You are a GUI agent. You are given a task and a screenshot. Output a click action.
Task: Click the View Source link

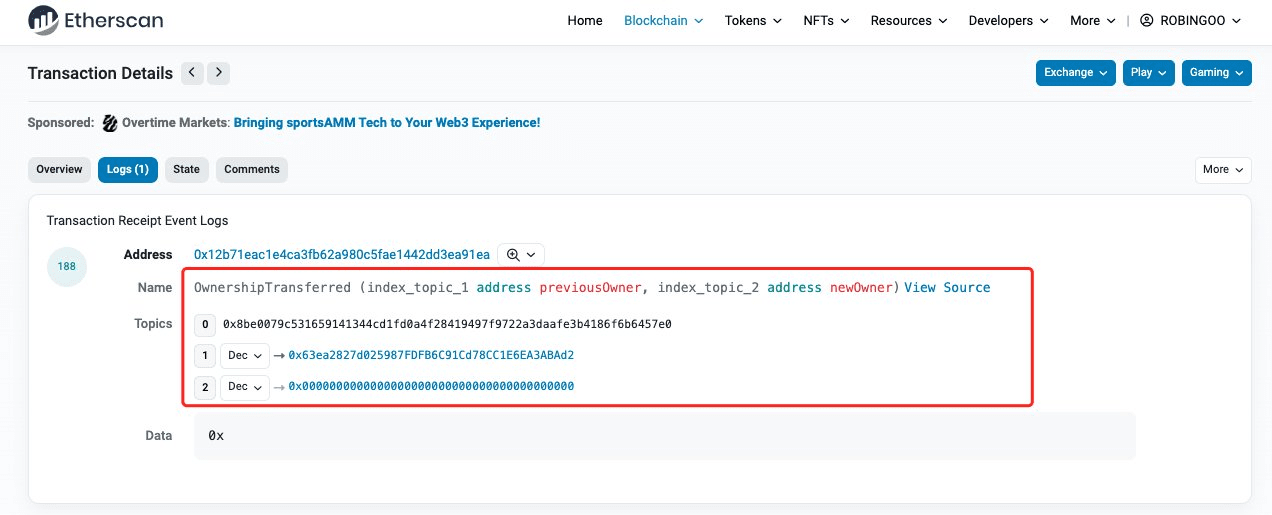coord(947,288)
